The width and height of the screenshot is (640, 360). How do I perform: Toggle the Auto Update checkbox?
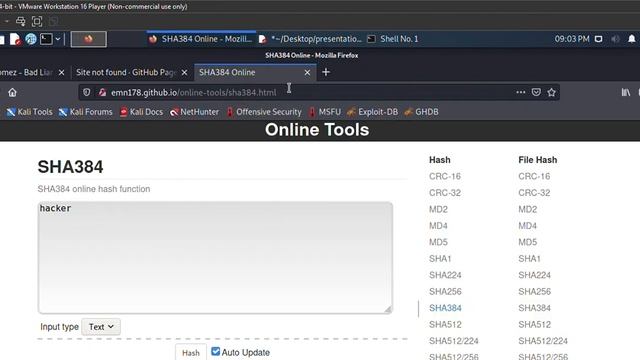[x=216, y=351]
